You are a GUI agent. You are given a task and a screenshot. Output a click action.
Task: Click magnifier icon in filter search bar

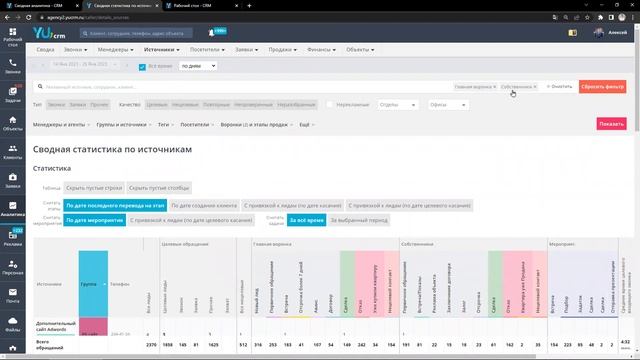[x=40, y=87]
